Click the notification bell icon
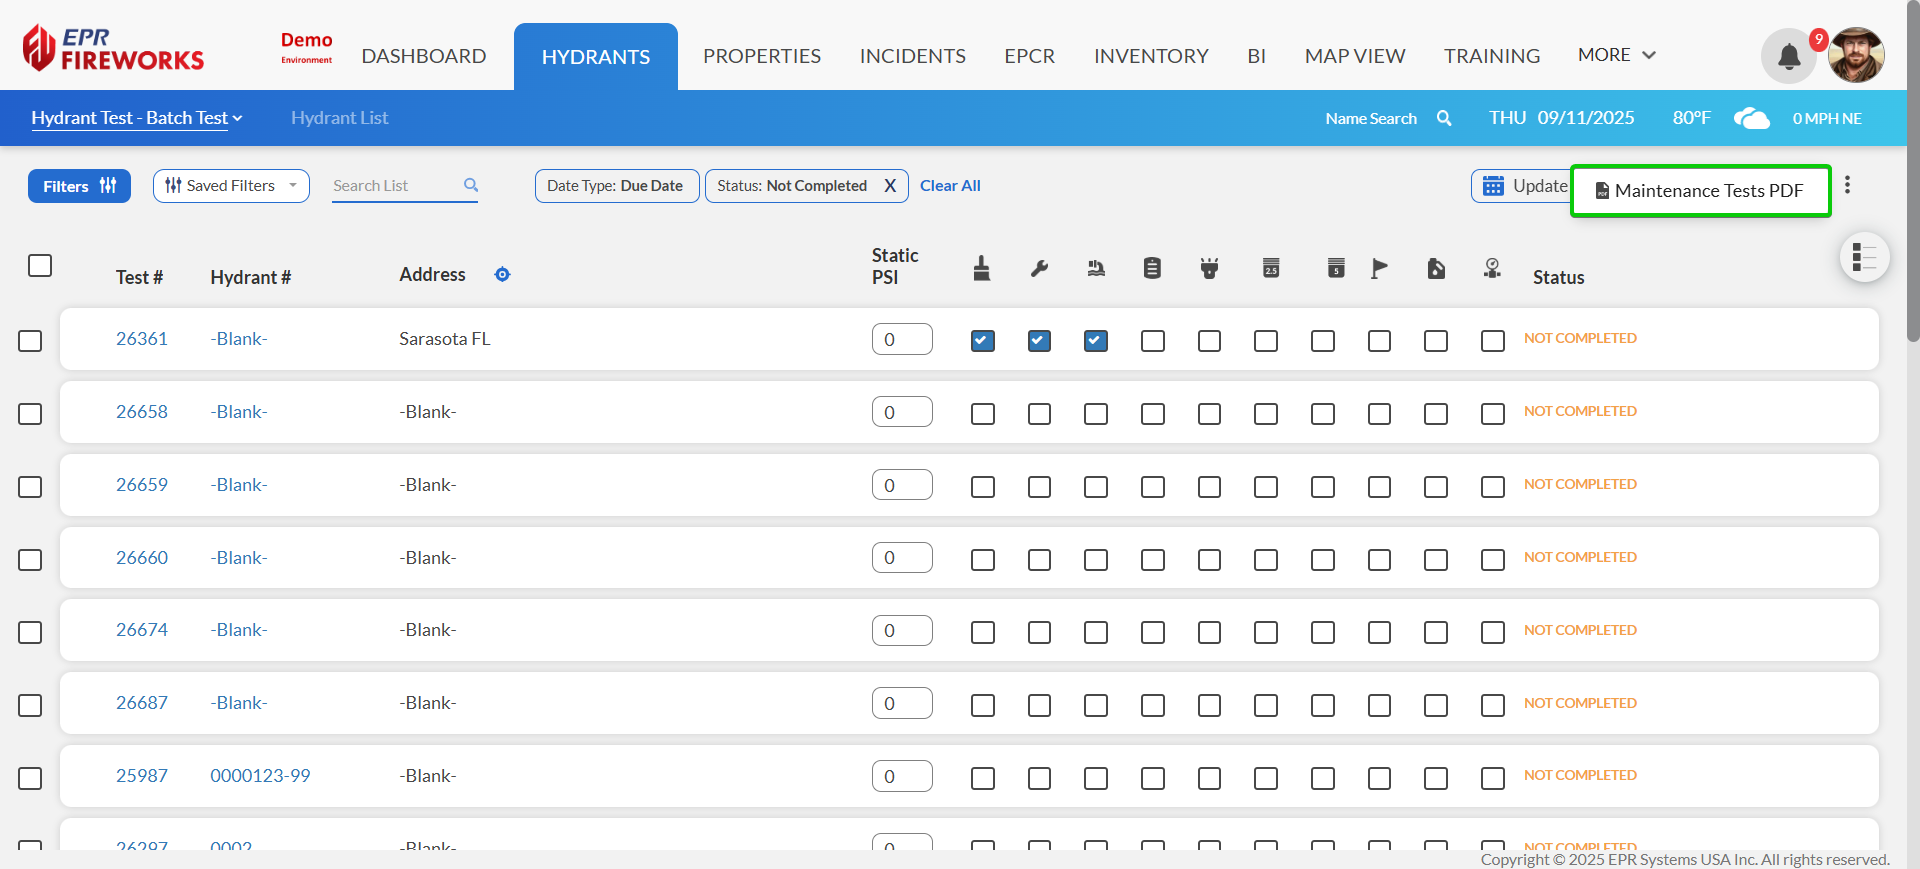Viewport: 1920px width, 869px height. [x=1788, y=57]
